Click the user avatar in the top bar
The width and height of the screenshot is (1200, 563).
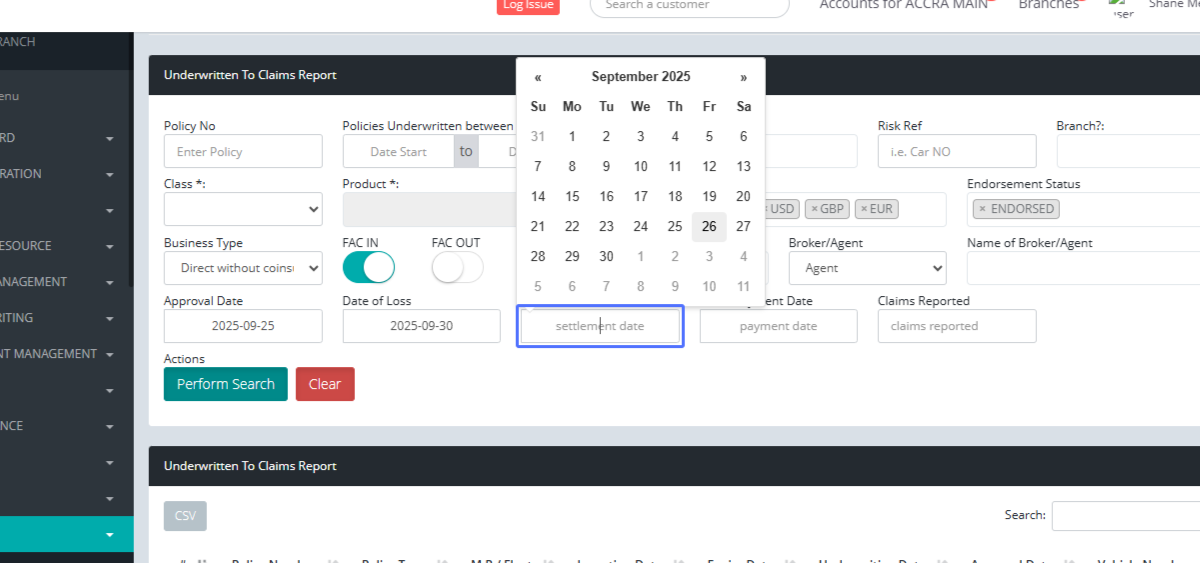pos(1122,8)
